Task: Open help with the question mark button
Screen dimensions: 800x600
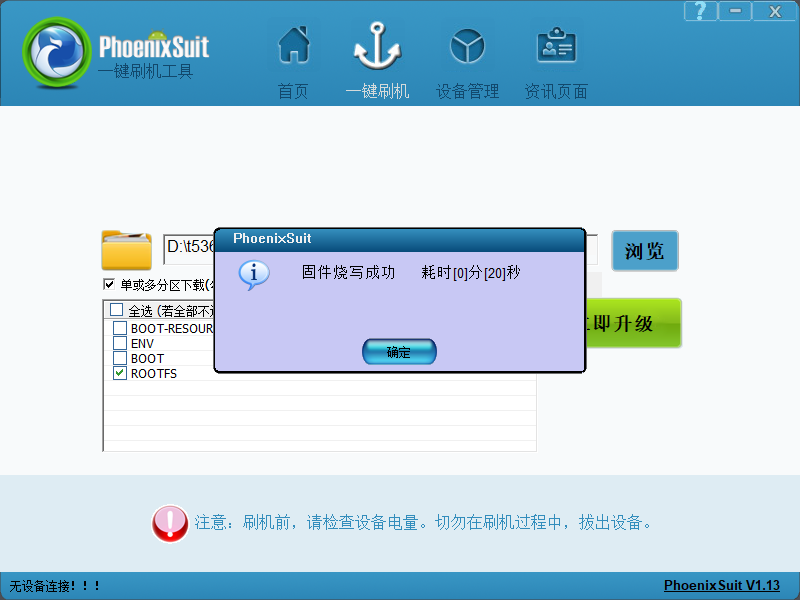Action: pos(700,11)
